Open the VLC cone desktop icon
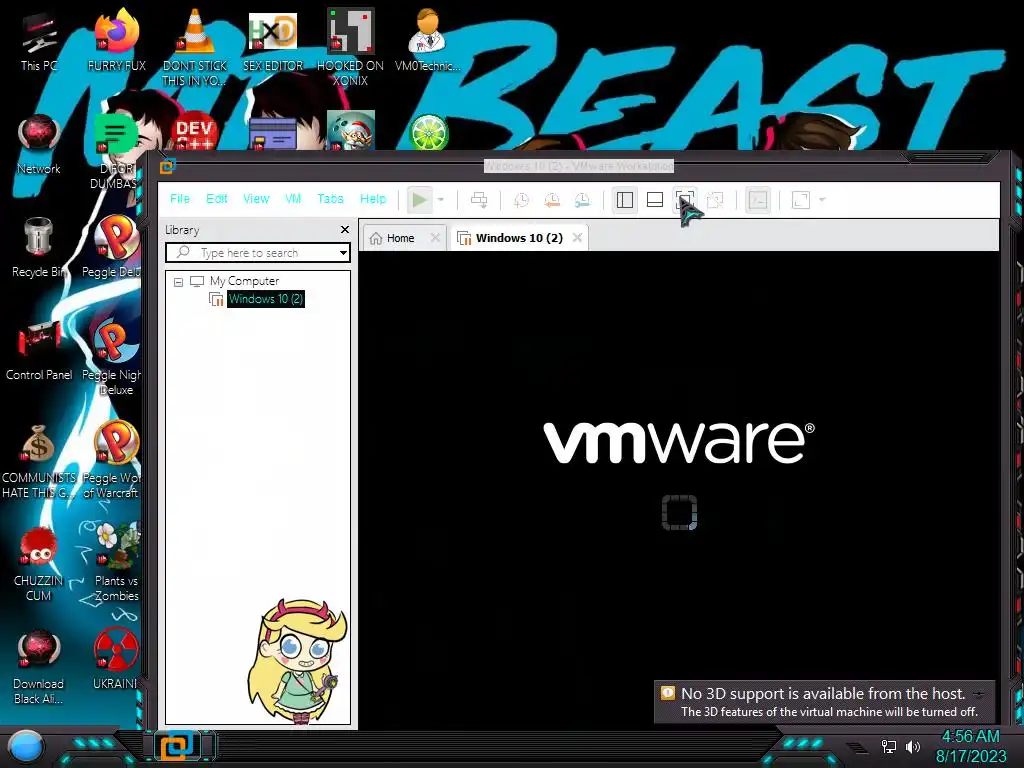 pyautogui.click(x=195, y=47)
